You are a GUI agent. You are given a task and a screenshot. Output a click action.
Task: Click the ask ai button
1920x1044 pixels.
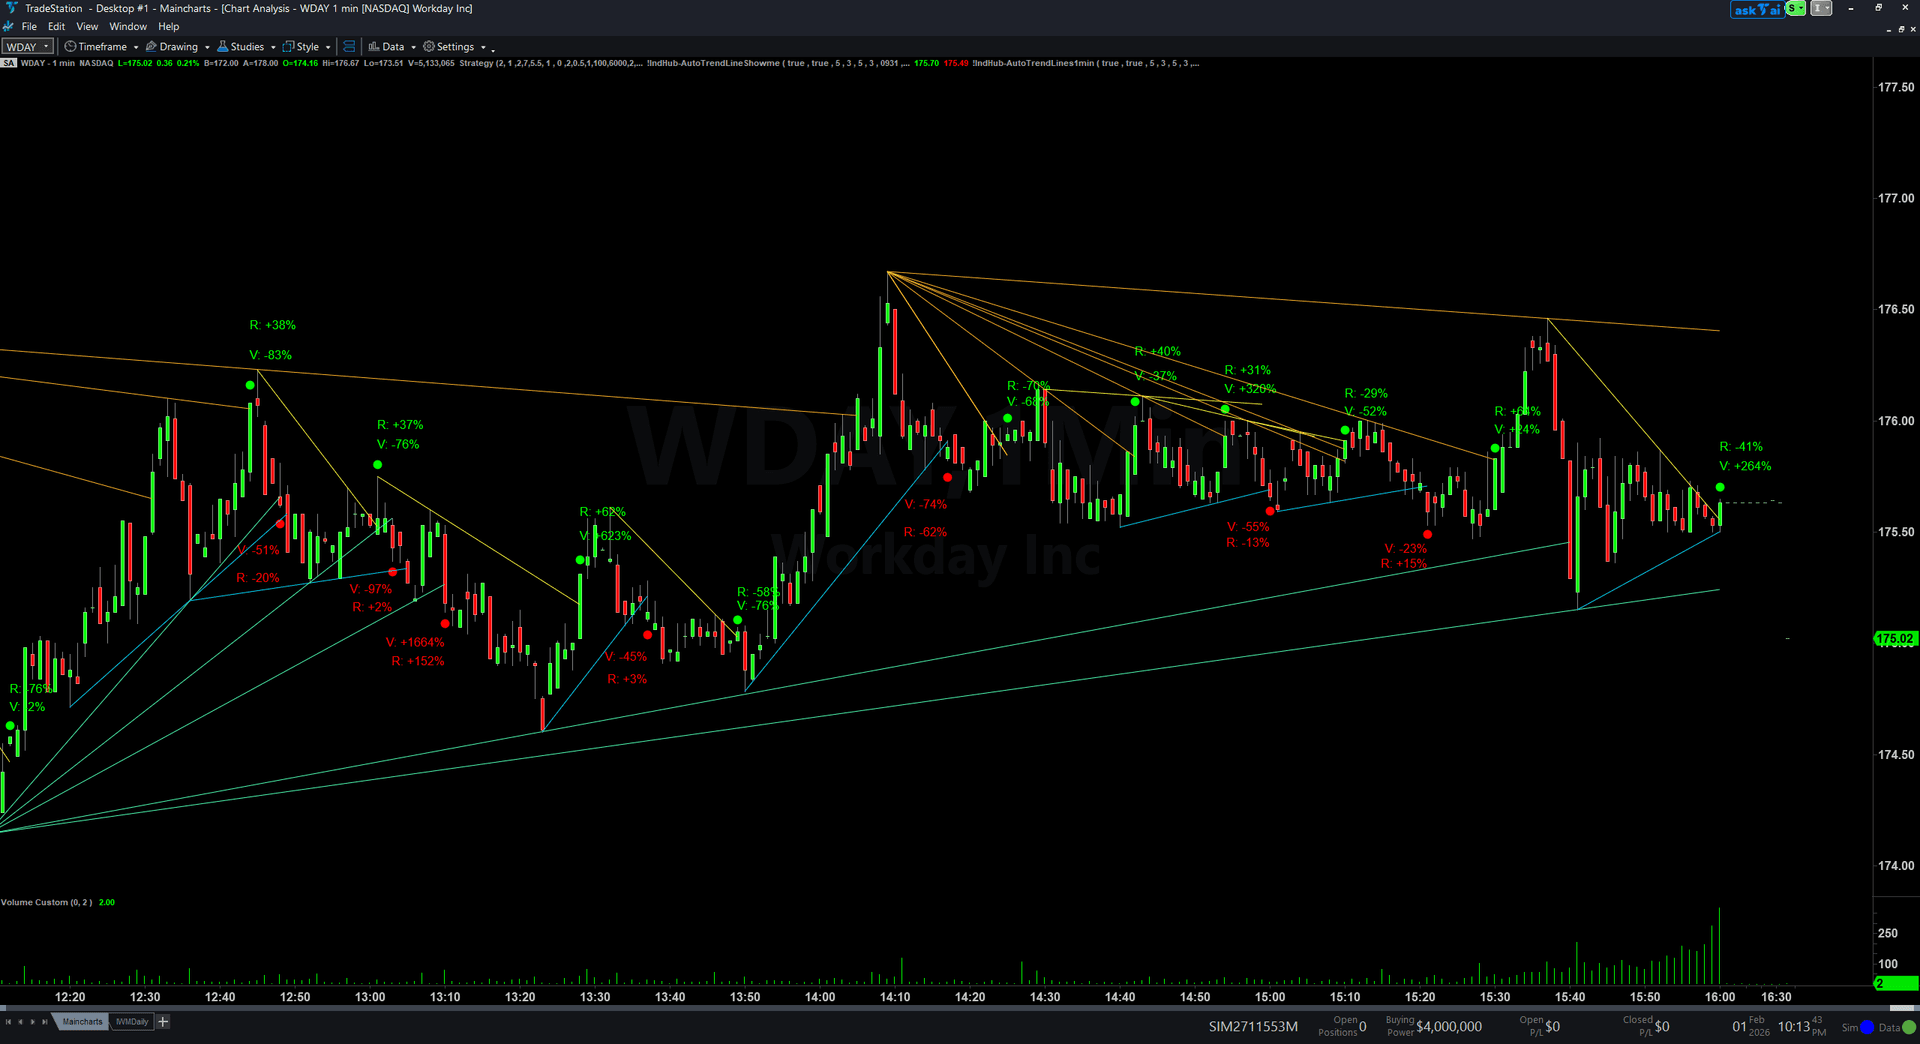point(1757,9)
